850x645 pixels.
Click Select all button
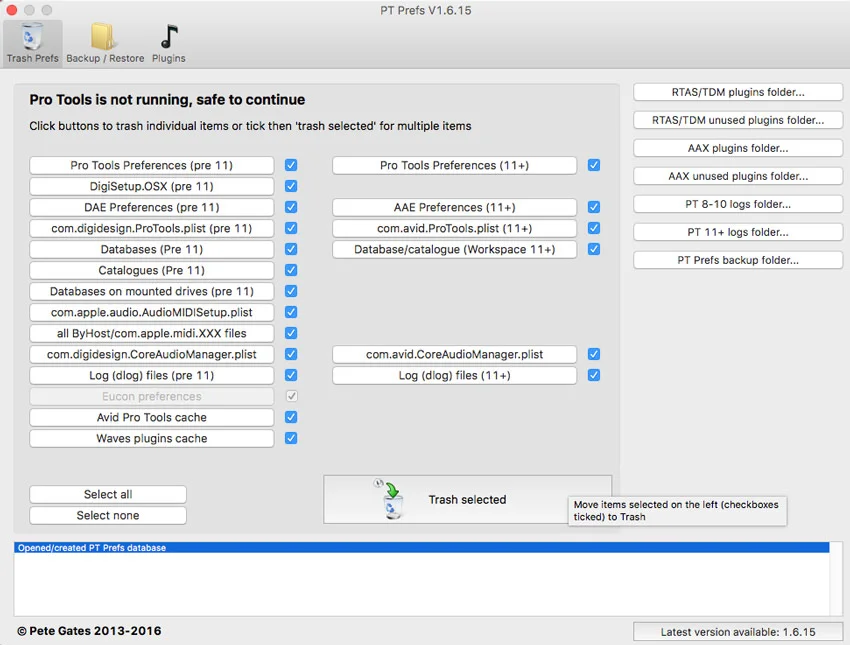(x=108, y=494)
